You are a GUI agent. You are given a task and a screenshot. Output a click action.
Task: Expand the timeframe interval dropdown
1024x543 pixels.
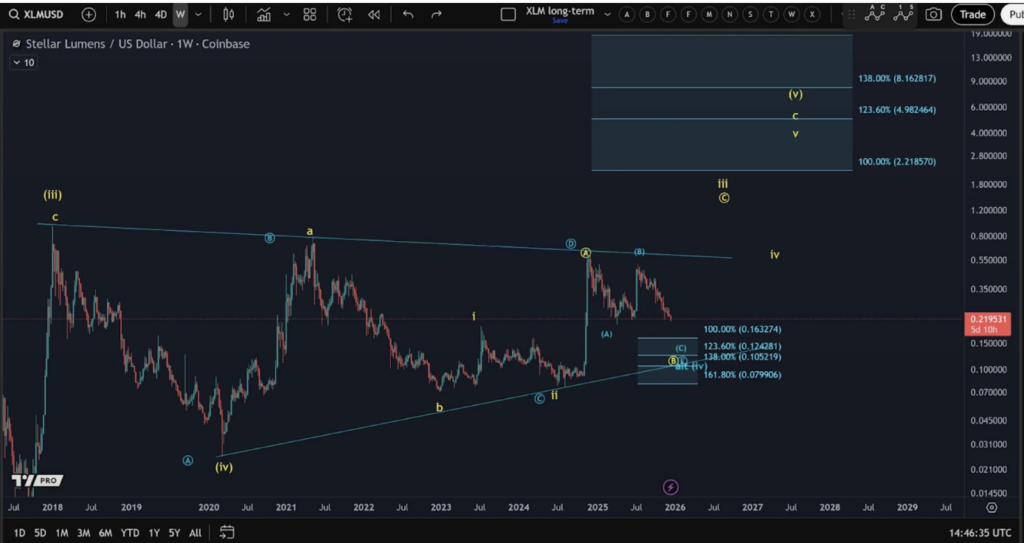199,14
